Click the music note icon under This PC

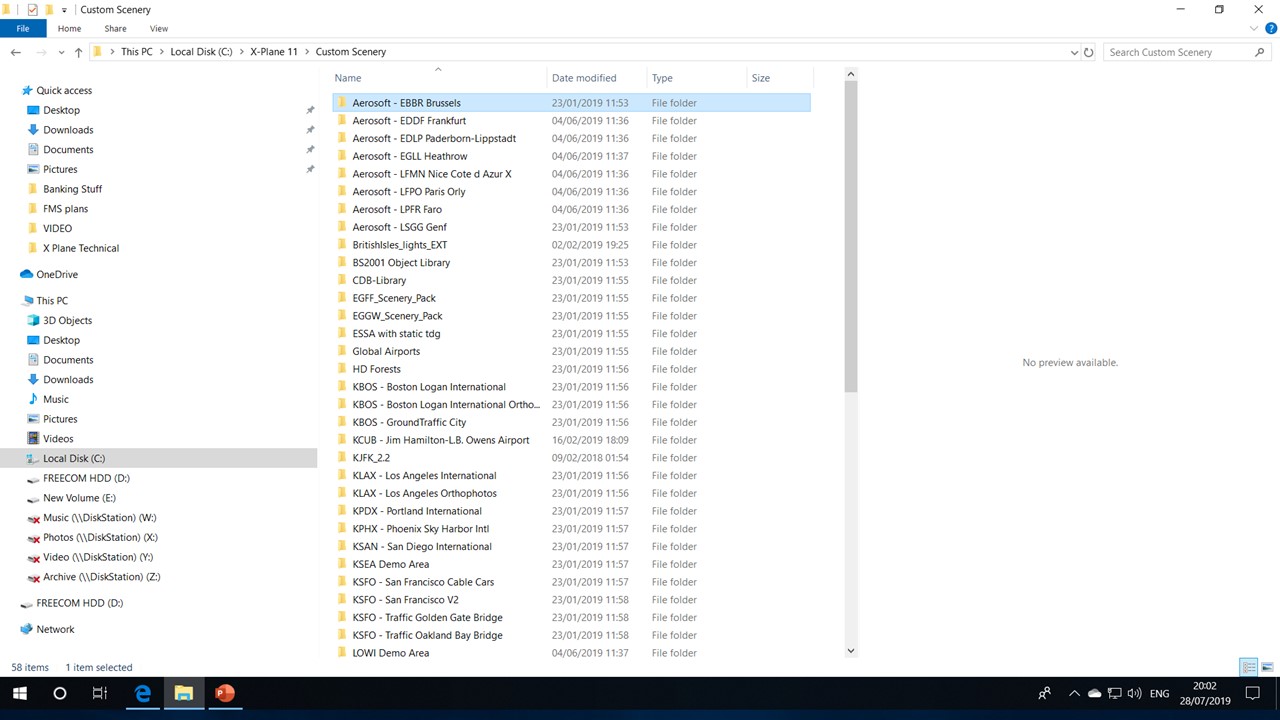(33, 399)
